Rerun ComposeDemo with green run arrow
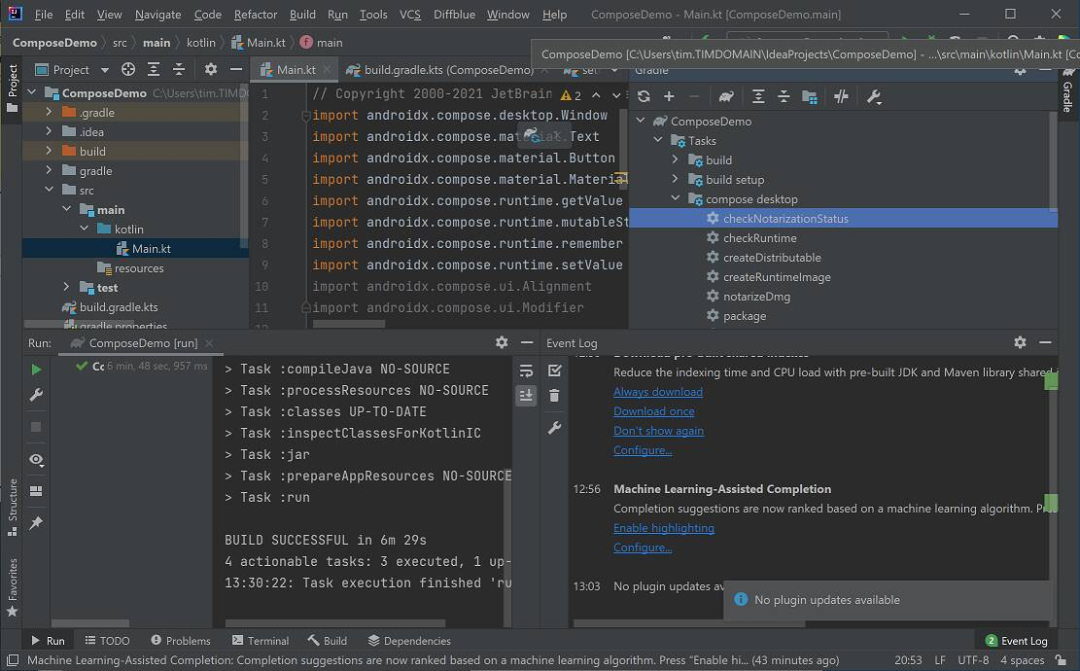Image resolution: width=1080 pixels, height=671 pixels. point(35,368)
